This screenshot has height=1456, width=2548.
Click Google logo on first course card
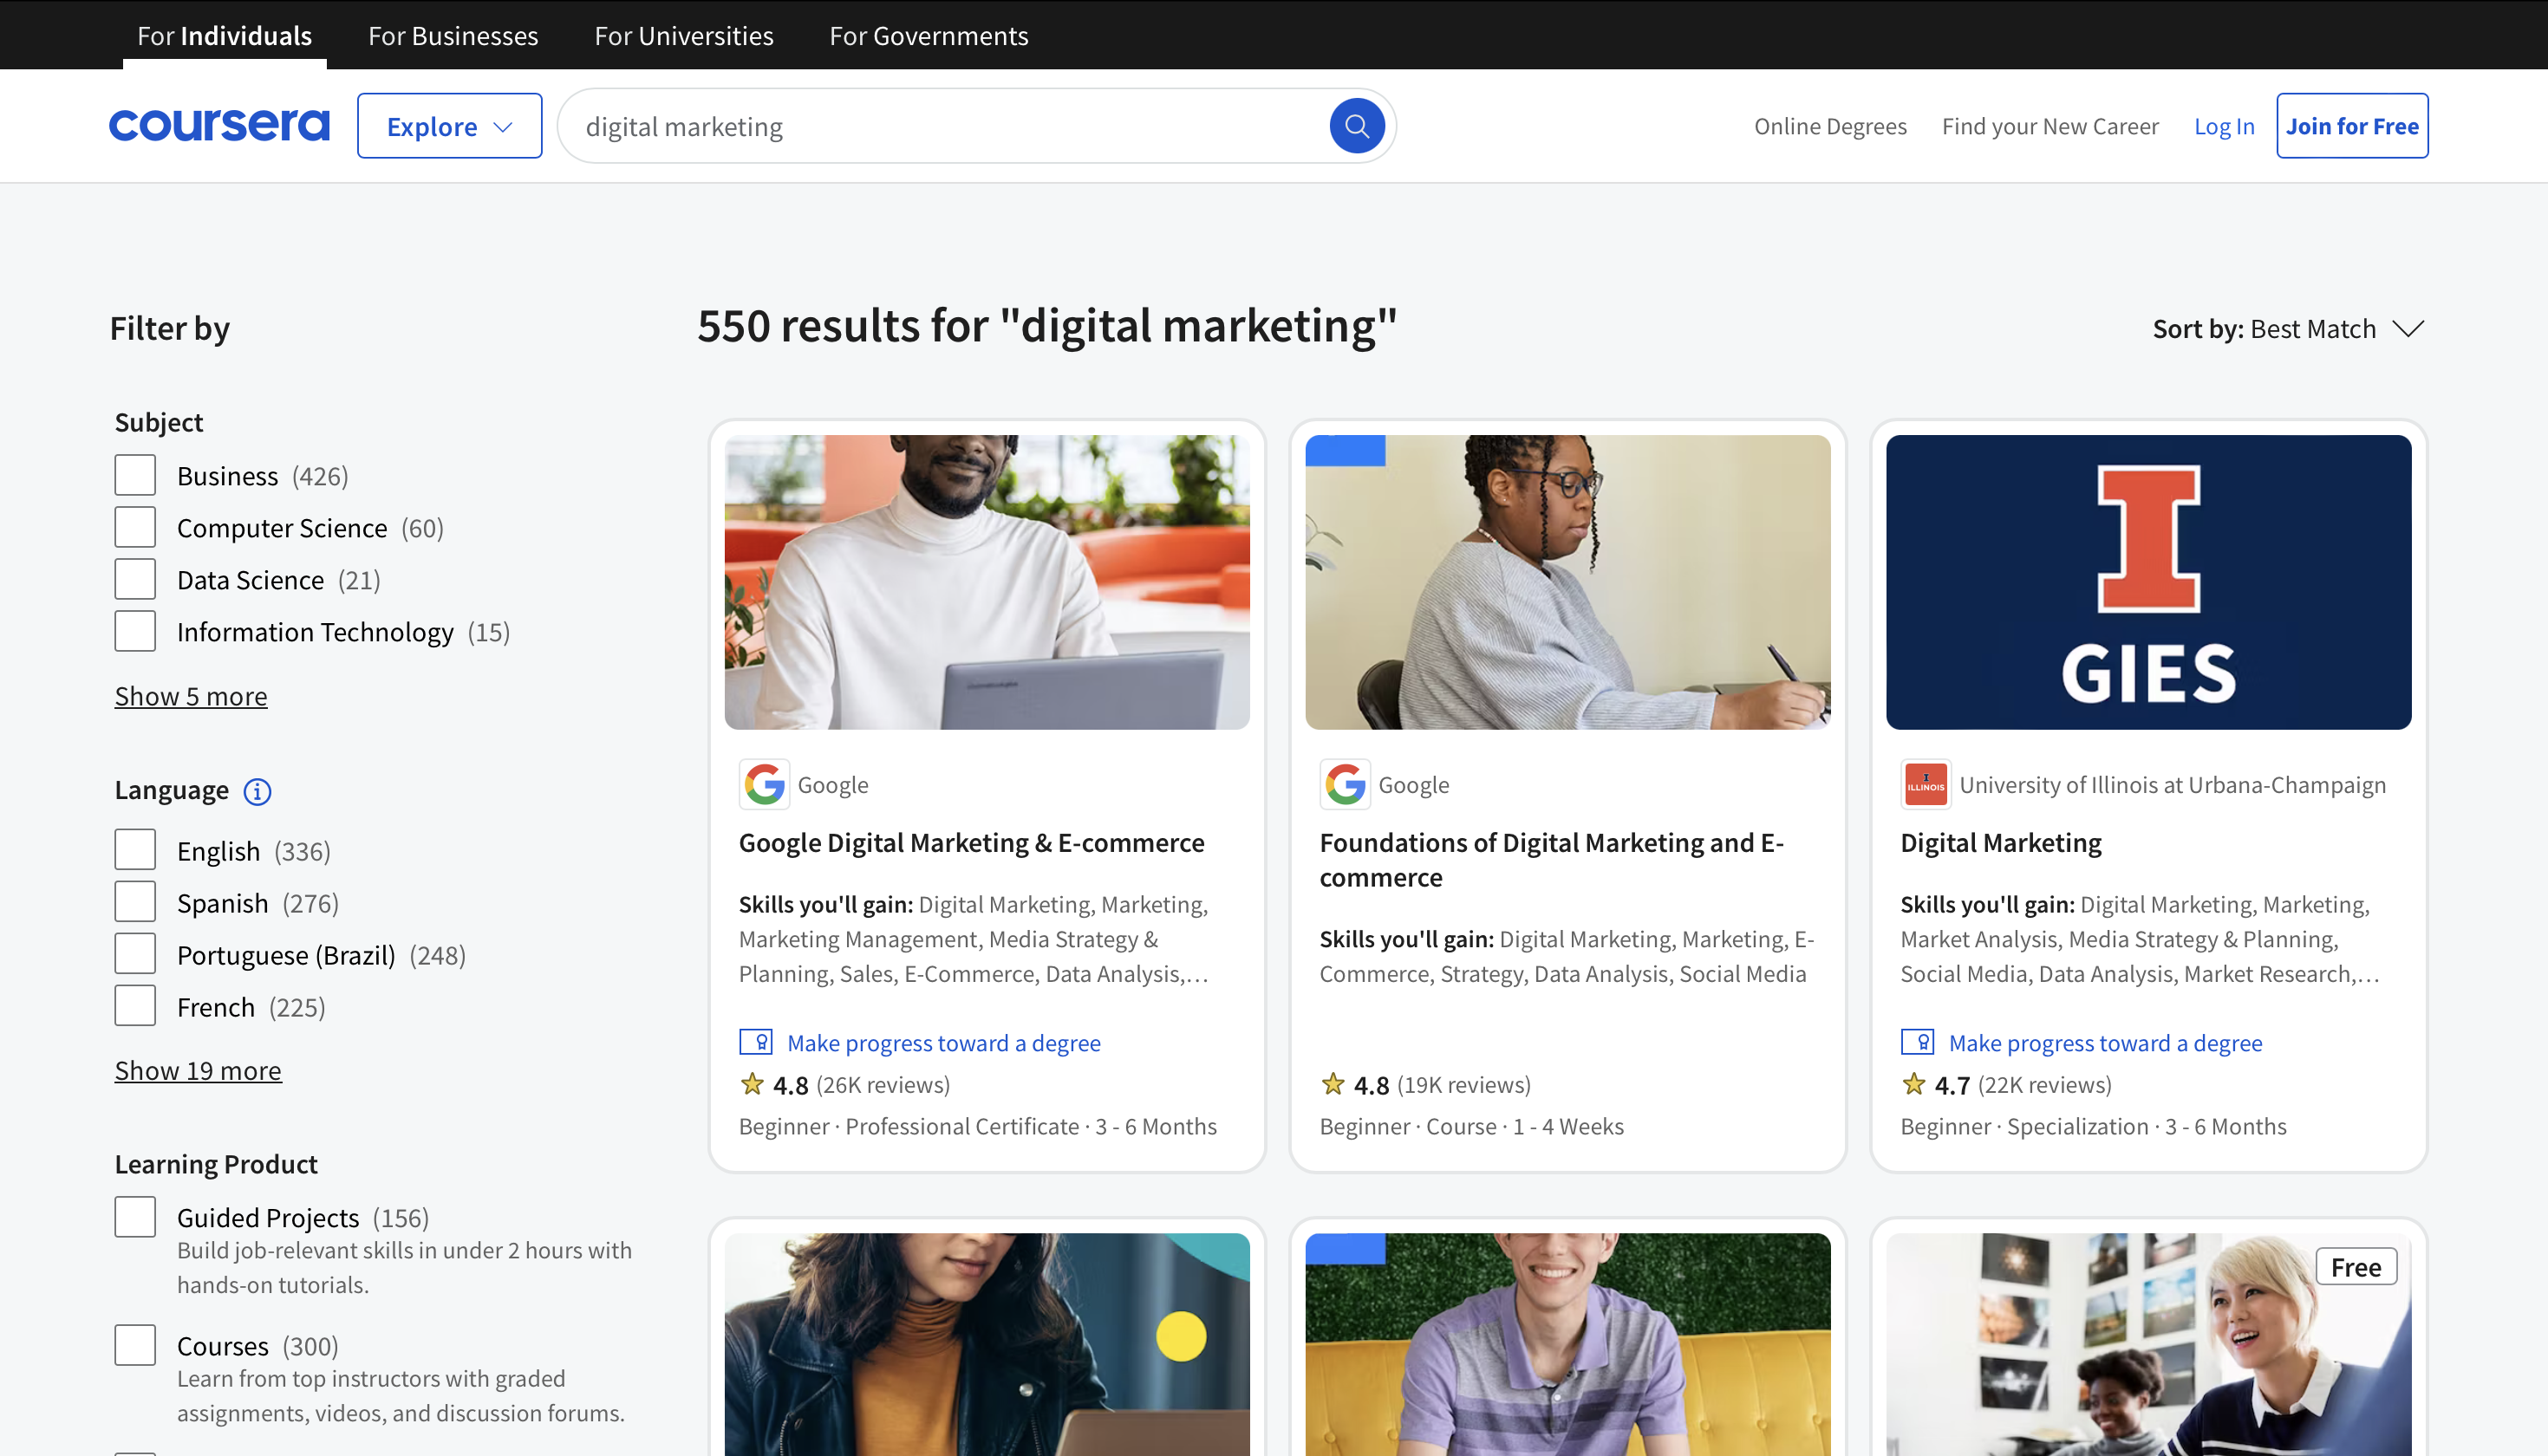click(764, 785)
